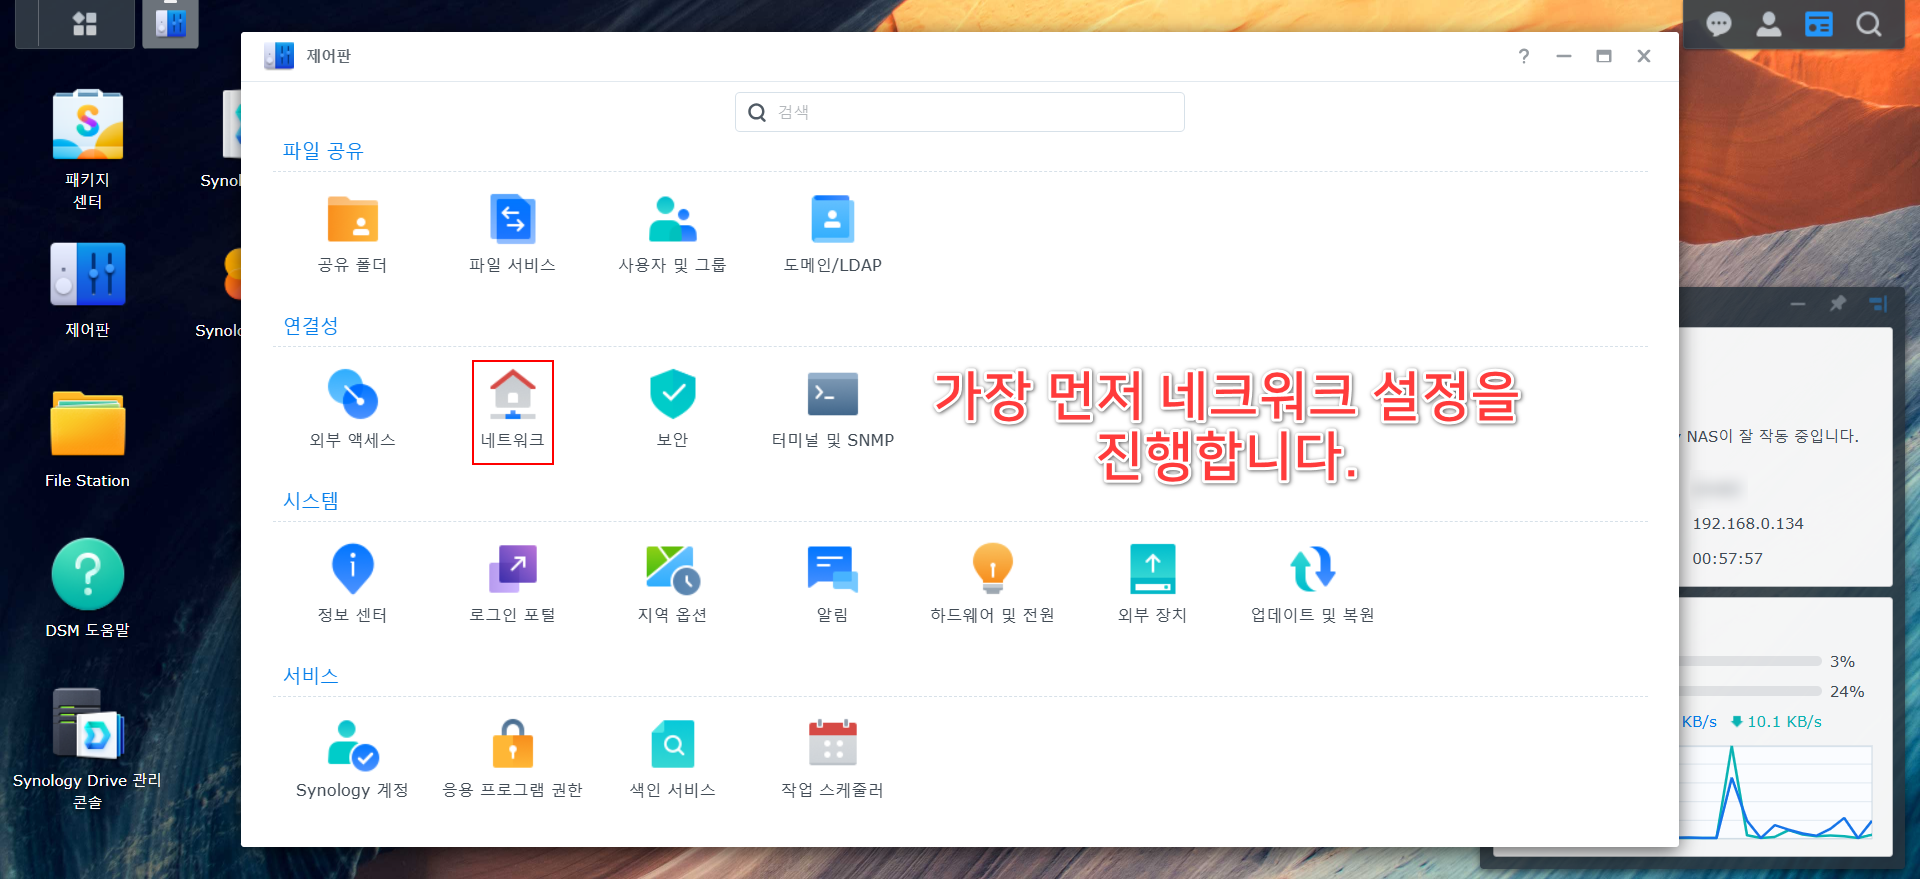The width and height of the screenshot is (1920, 879).
Task: Open 파일 서비스 file services
Action: click(x=512, y=236)
